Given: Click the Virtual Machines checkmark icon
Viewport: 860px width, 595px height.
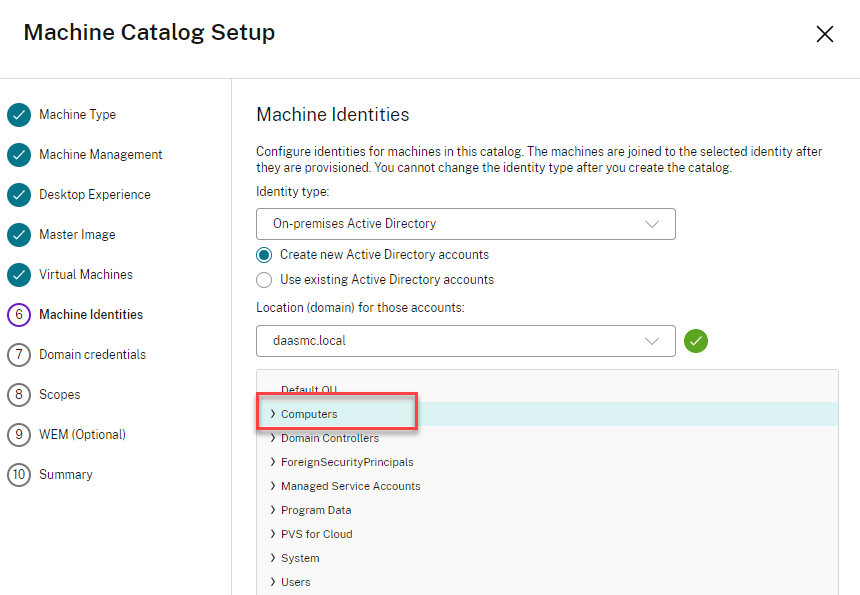Looking at the screenshot, I should pos(19,275).
